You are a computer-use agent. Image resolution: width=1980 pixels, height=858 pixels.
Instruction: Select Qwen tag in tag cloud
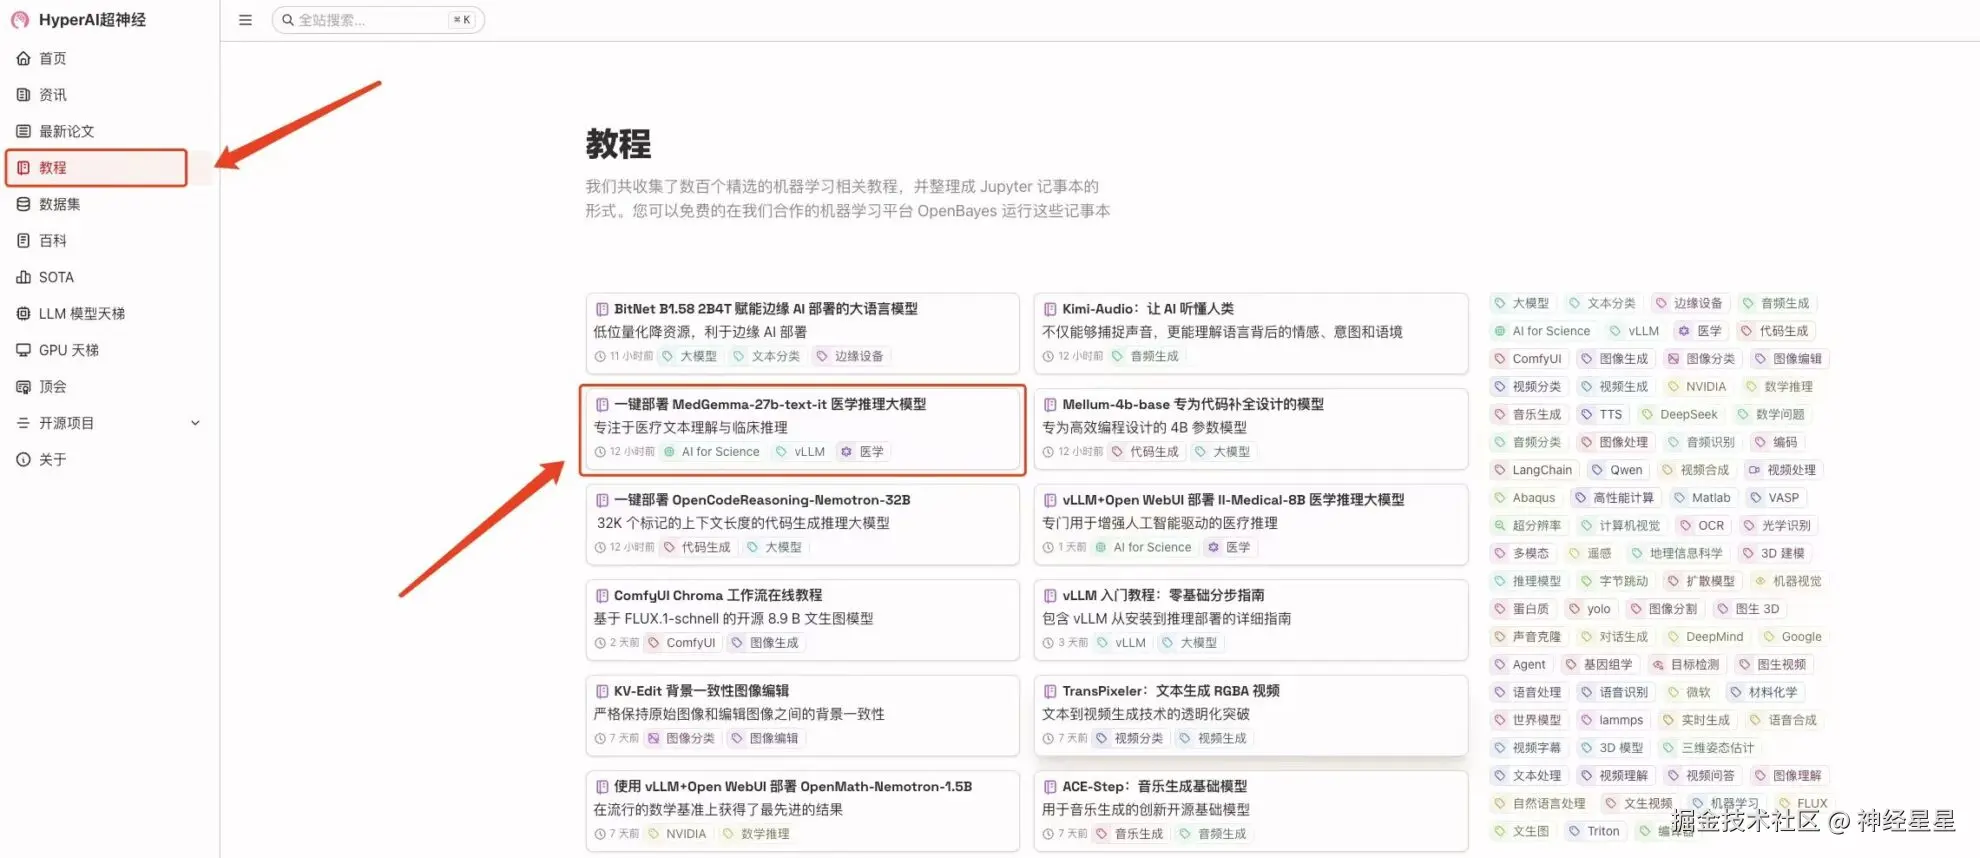click(1617, 470)
